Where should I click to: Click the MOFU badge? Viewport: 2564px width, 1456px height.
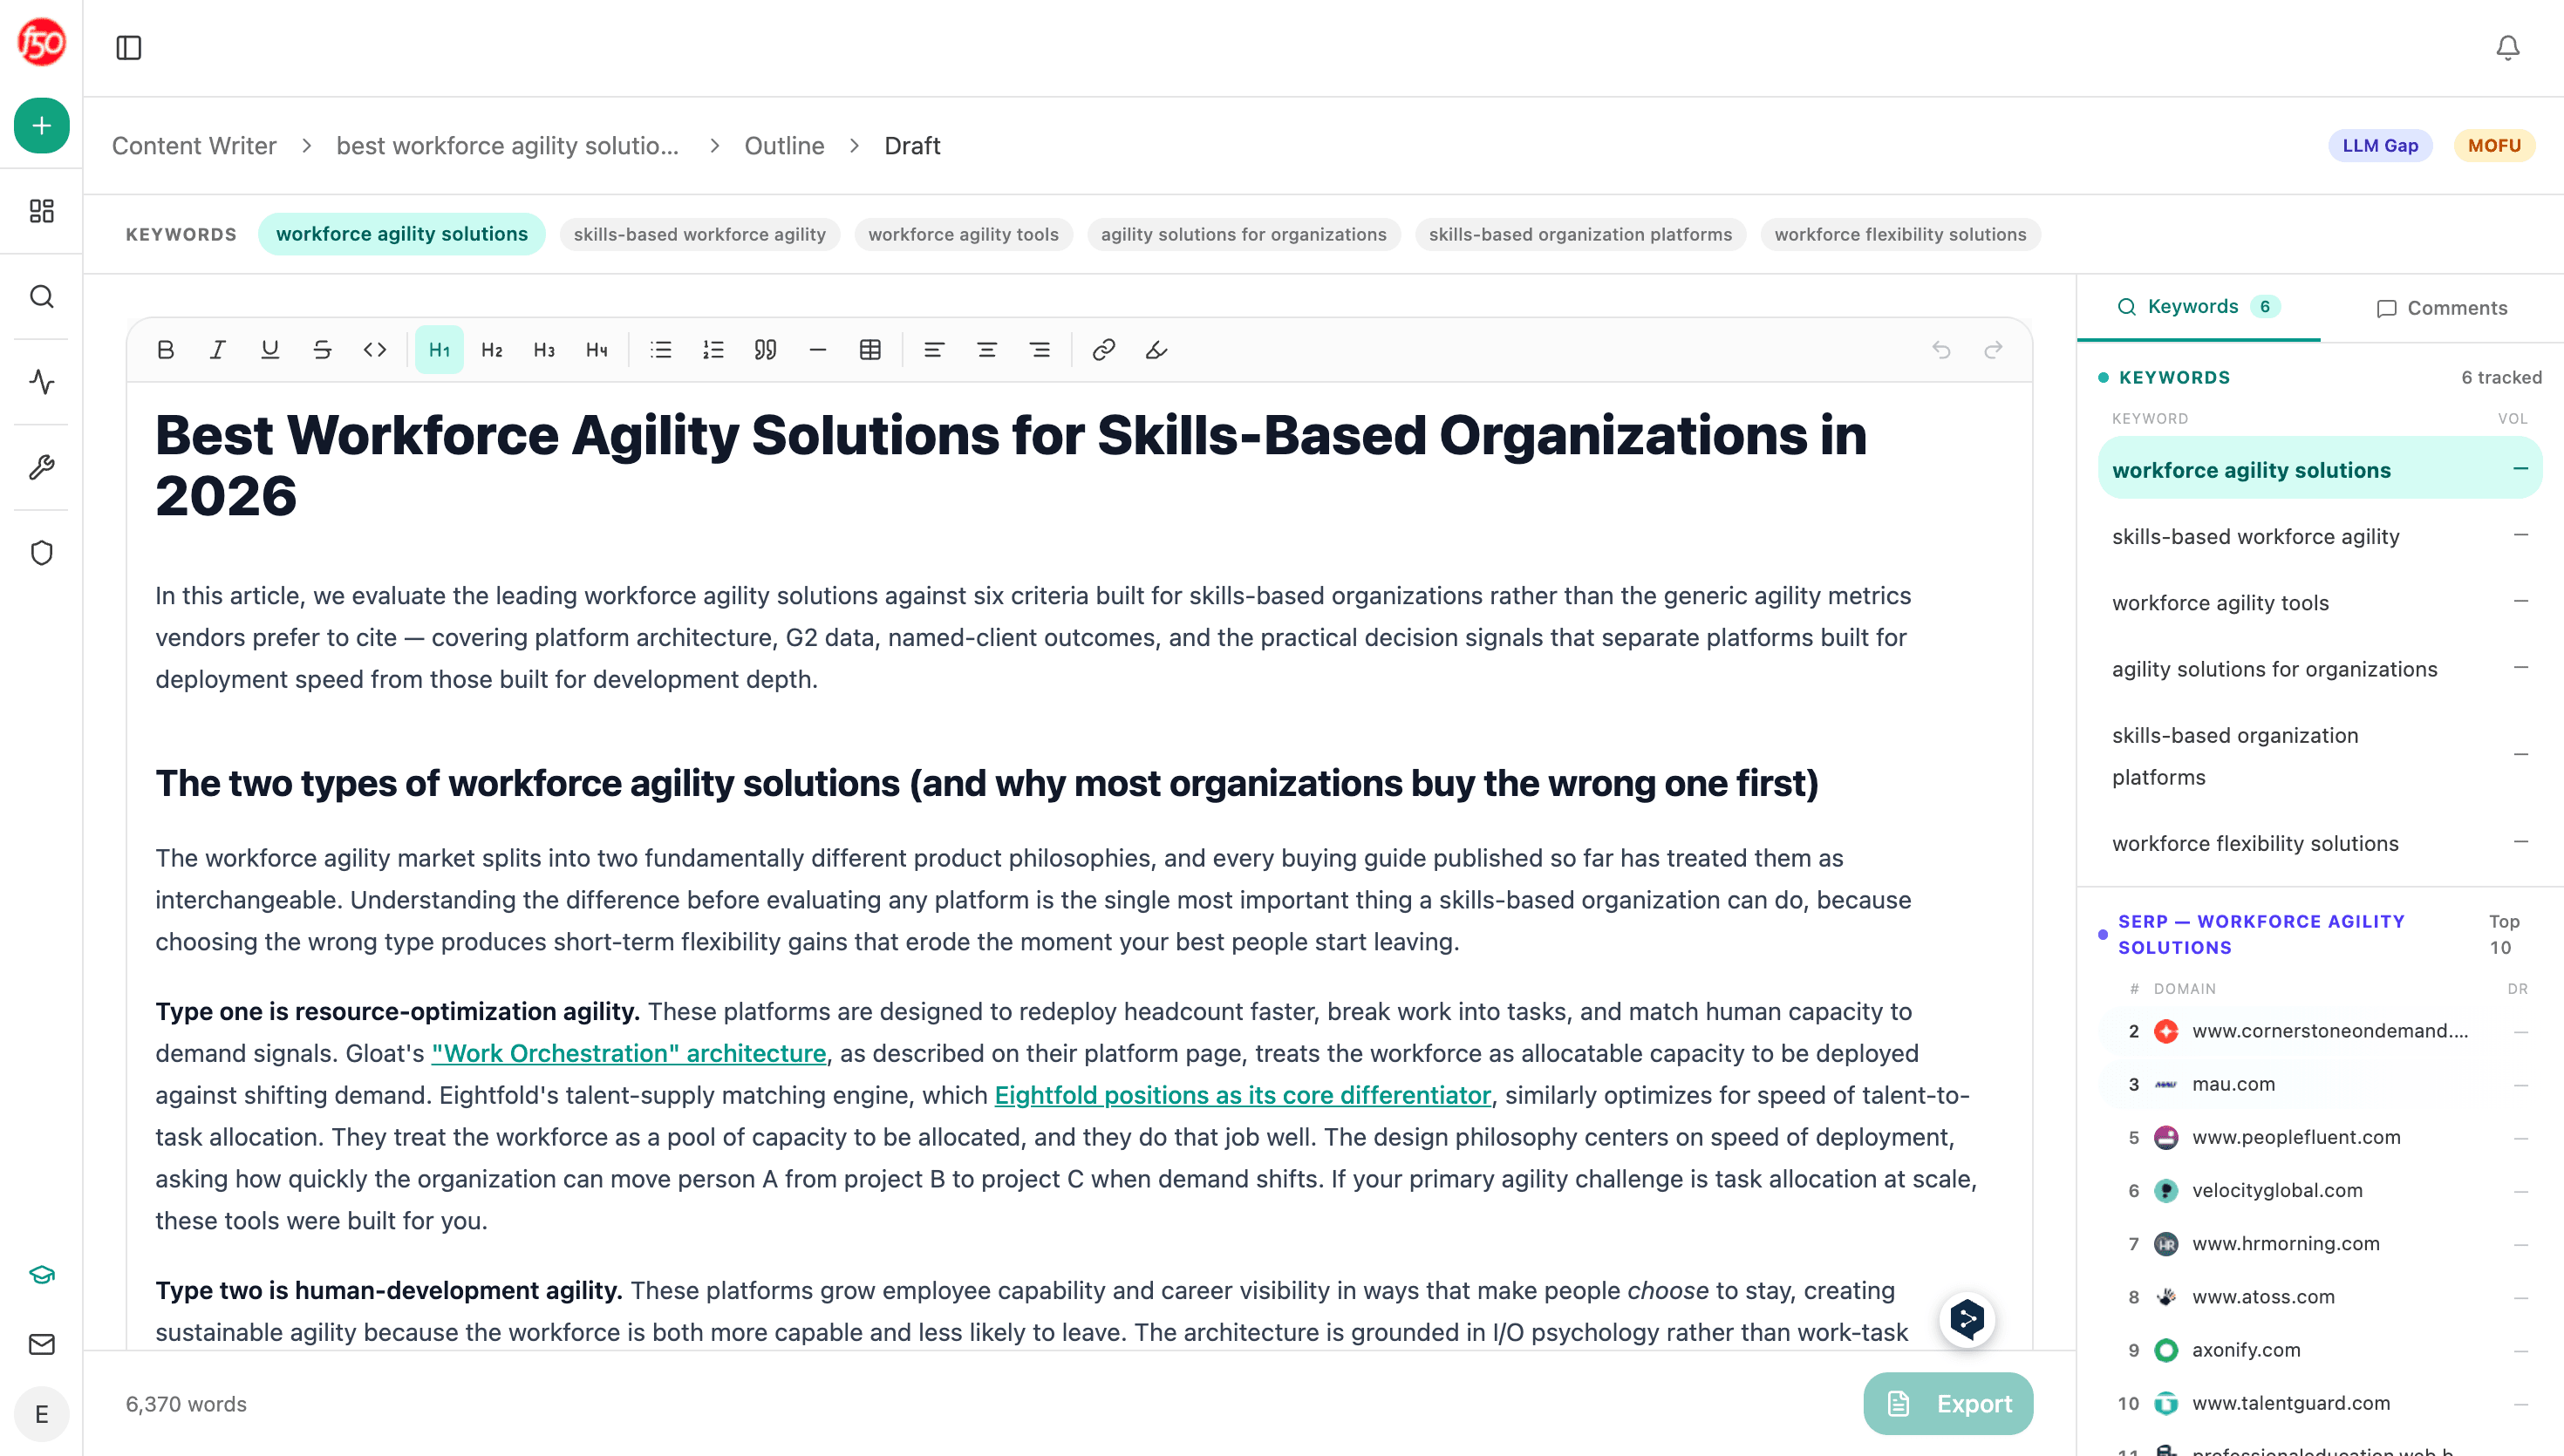pyautogui.click(x=2494, y=146)
